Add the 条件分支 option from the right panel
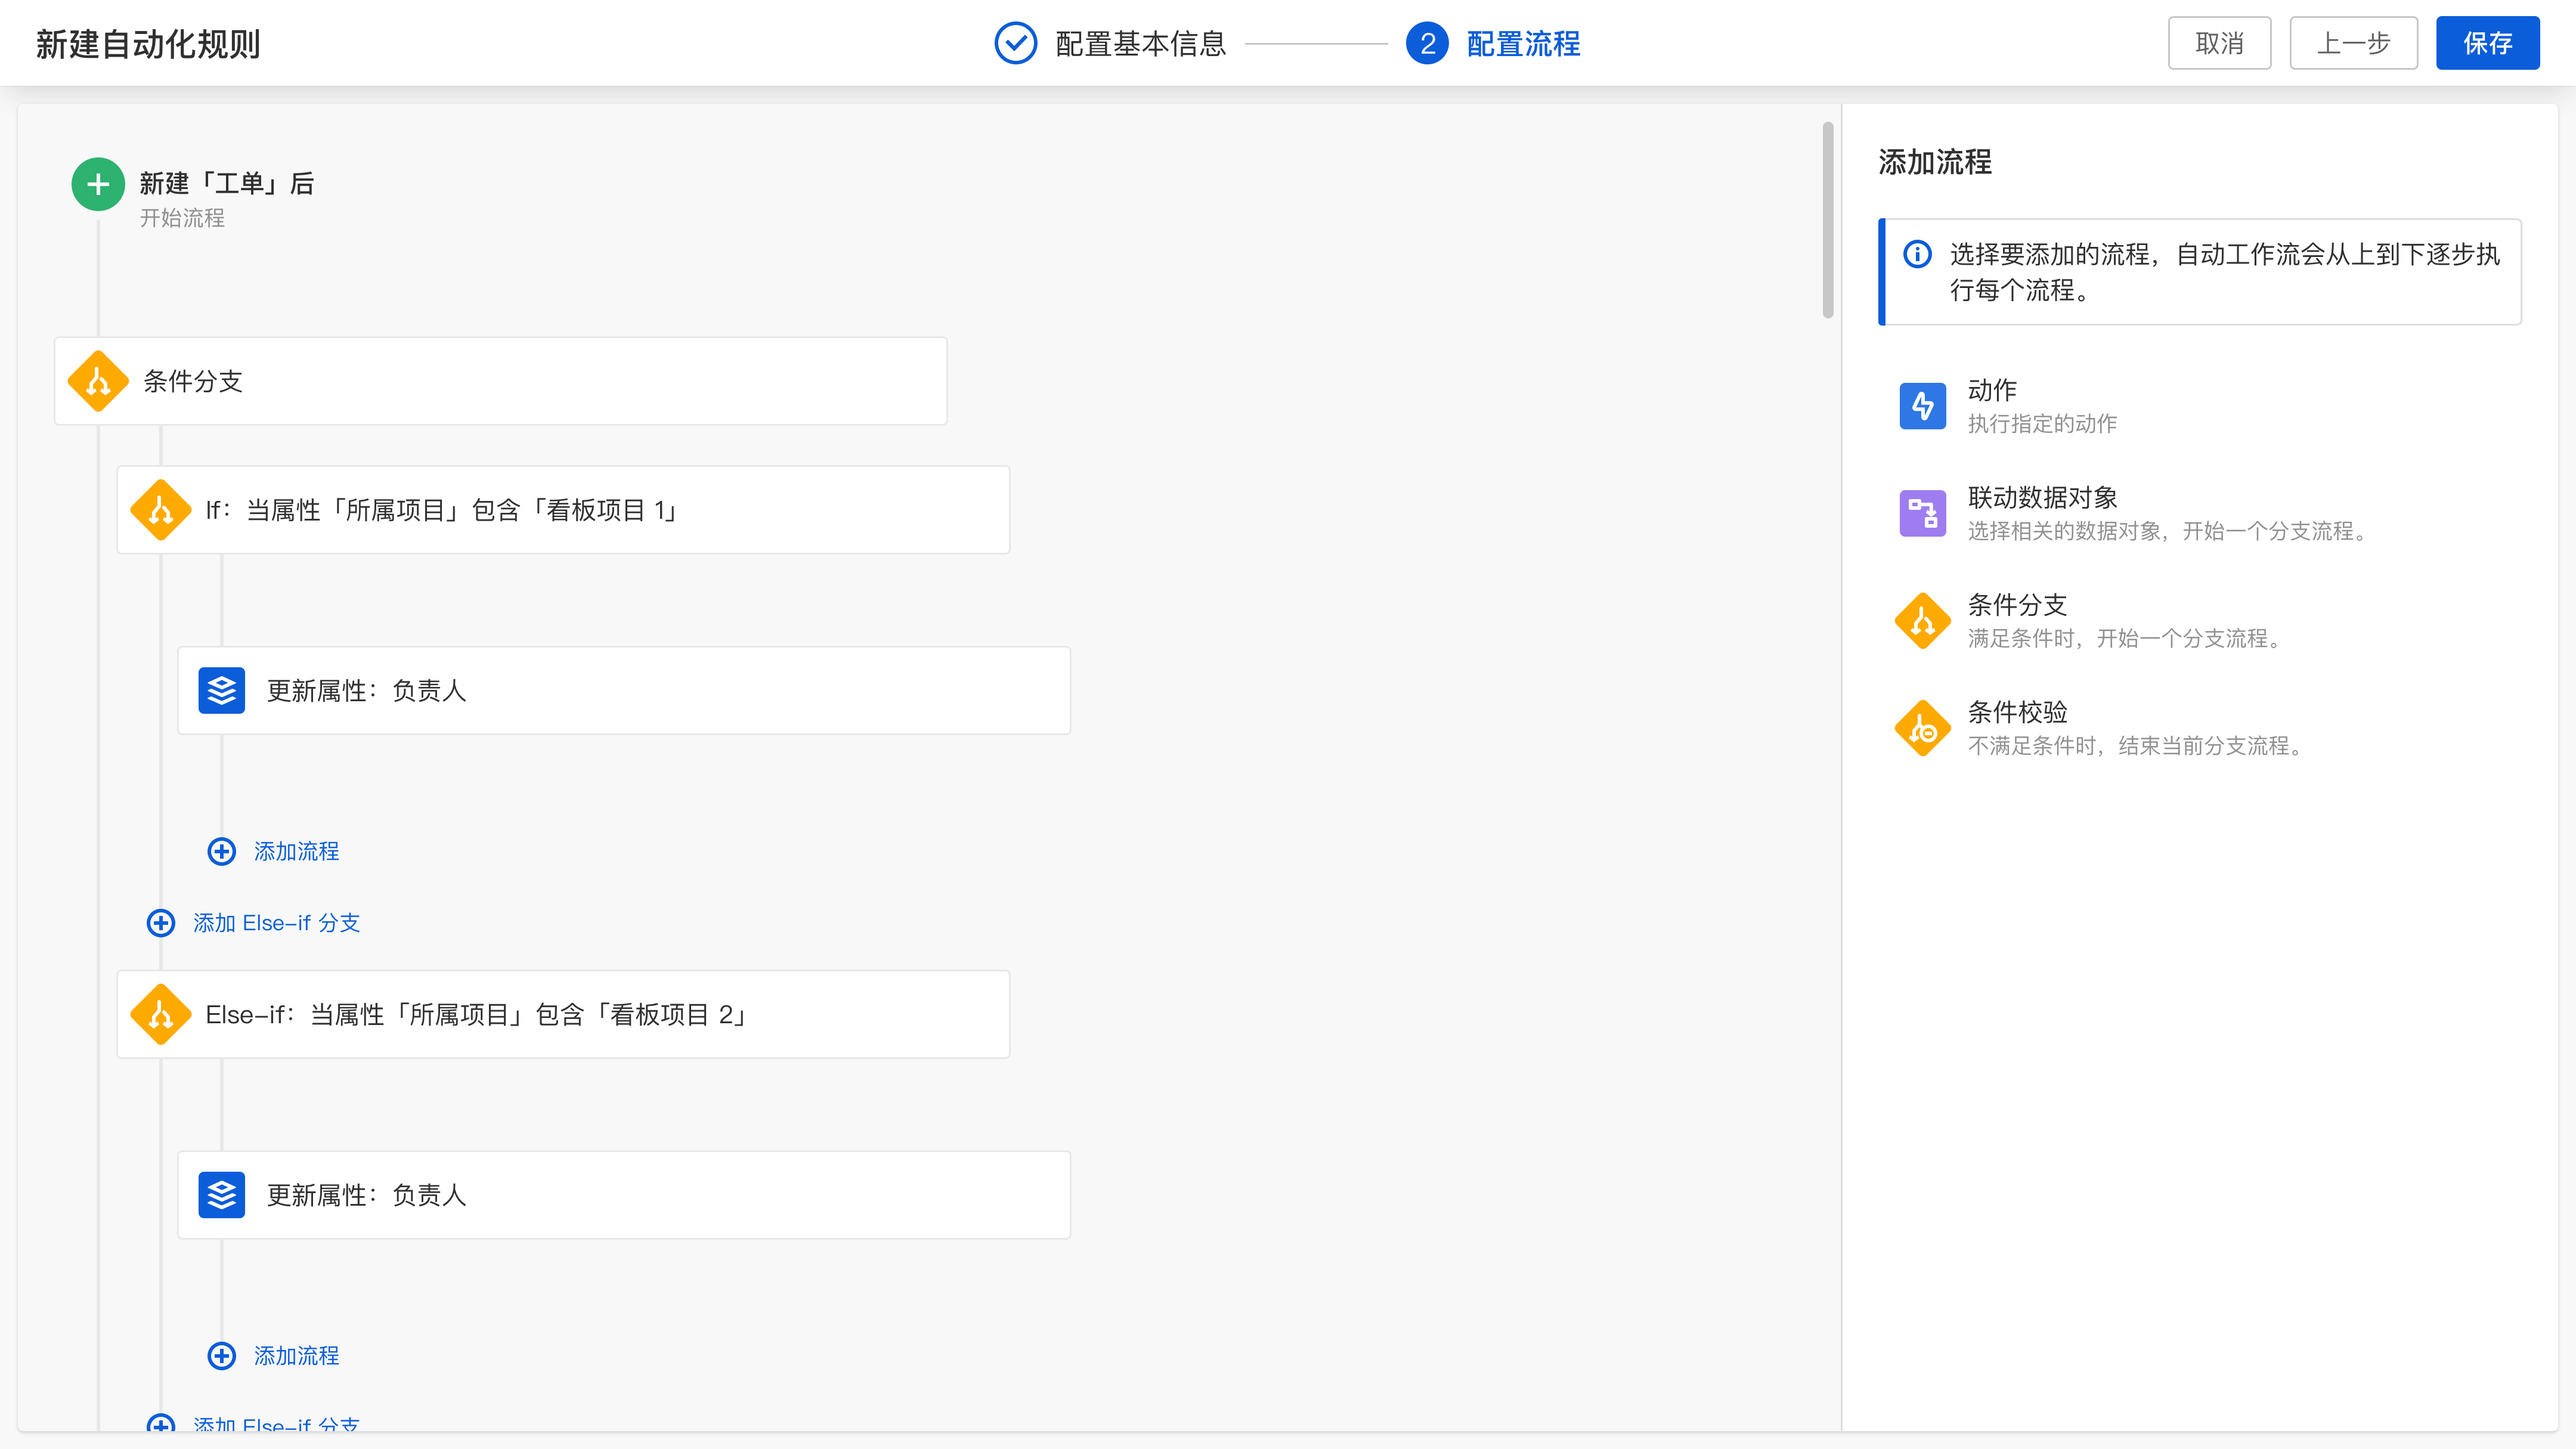This screenshot has width=2576, height=1449. (x=2200, y=620)
